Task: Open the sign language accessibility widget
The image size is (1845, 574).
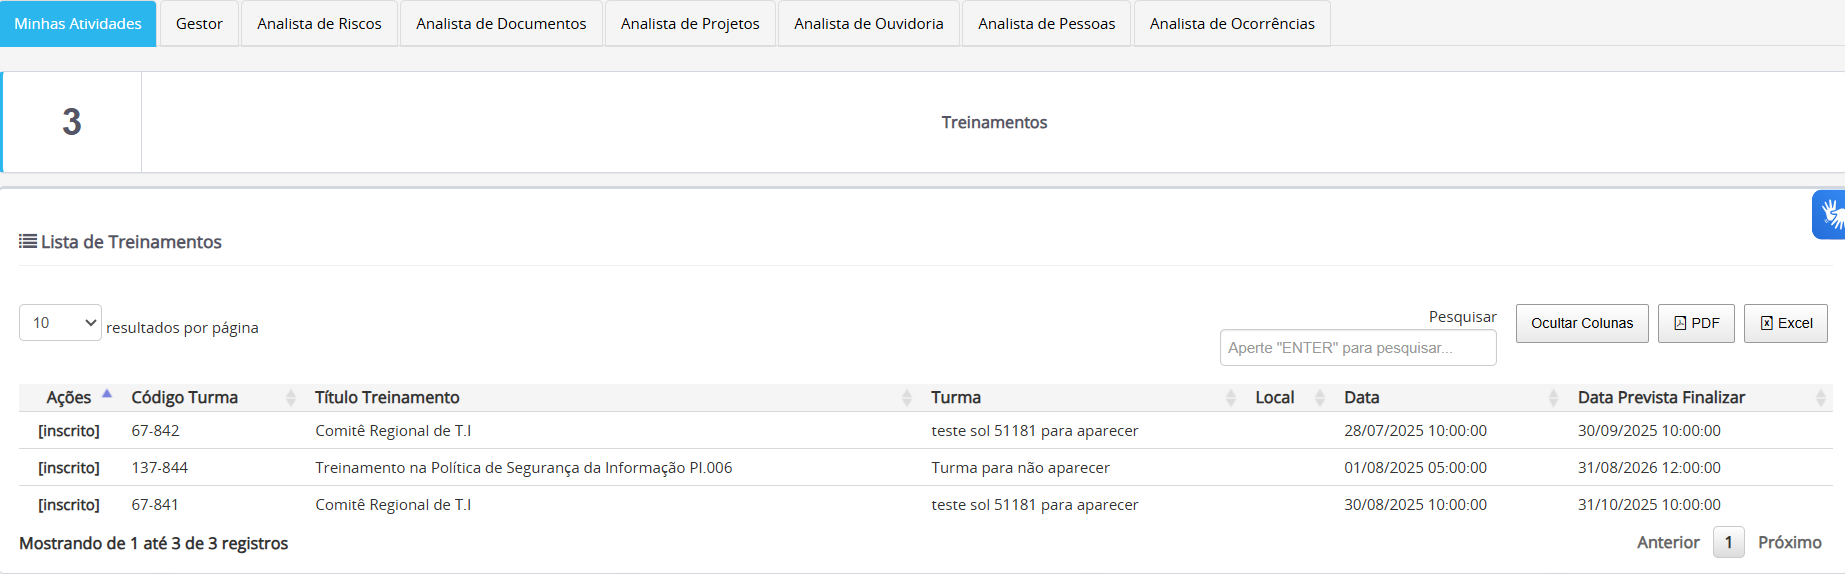Action: click(1830, 214)
